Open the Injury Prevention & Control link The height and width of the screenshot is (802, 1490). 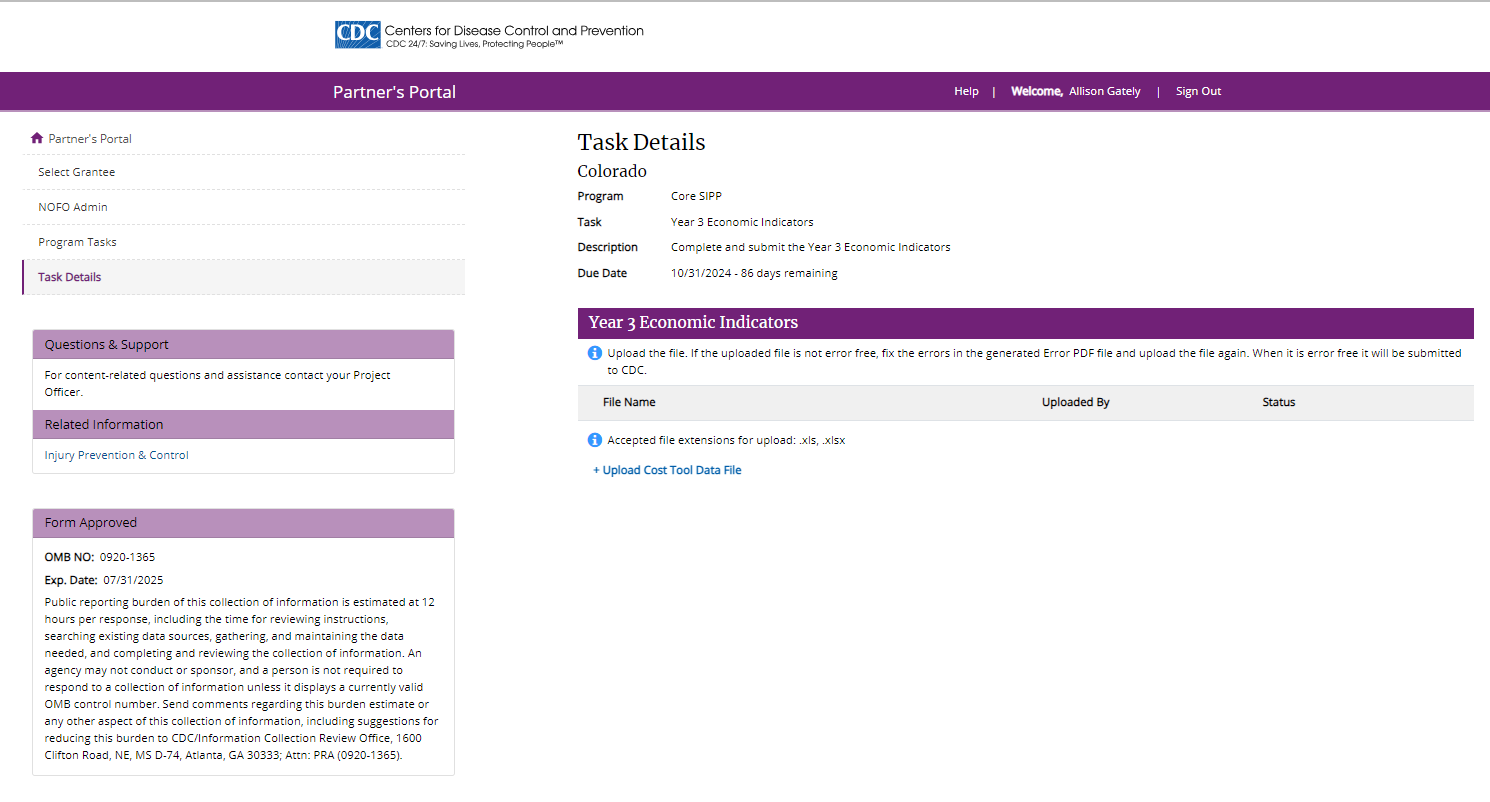[117, 455]
